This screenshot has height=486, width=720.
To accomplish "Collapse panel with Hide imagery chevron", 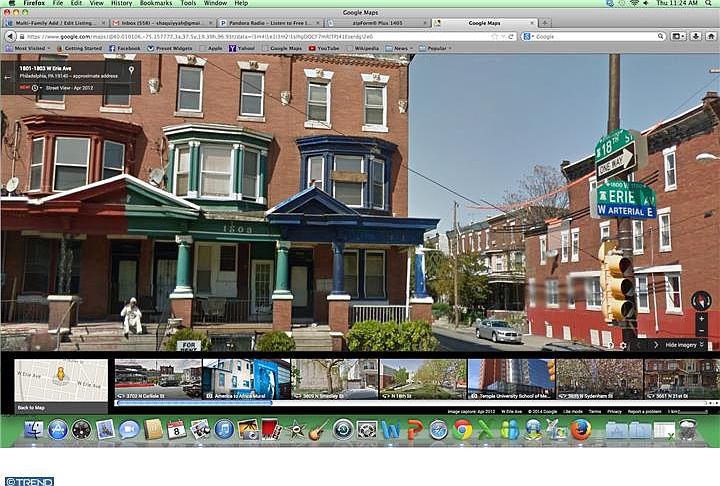I will point(702,345).
